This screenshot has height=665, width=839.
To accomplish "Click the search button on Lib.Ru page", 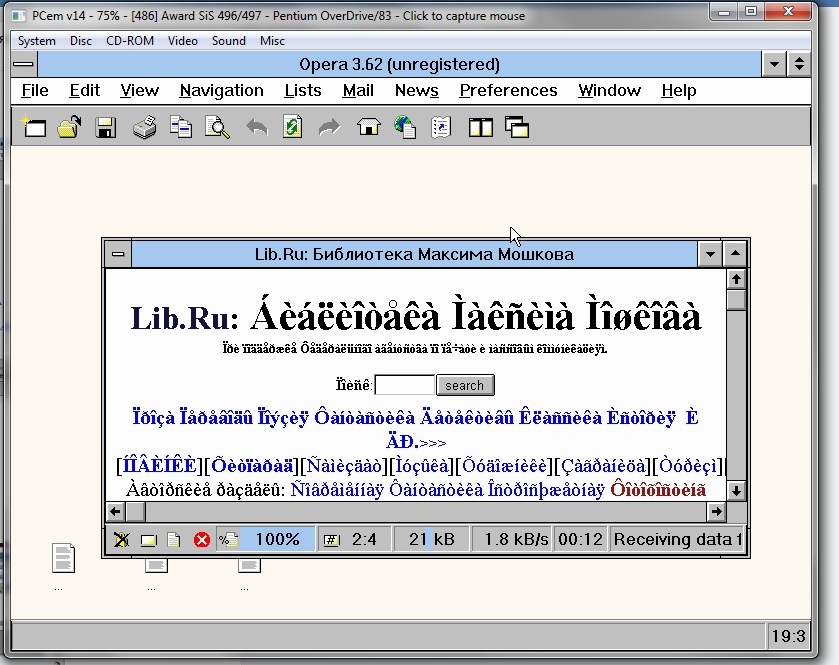I will point(465,385).
